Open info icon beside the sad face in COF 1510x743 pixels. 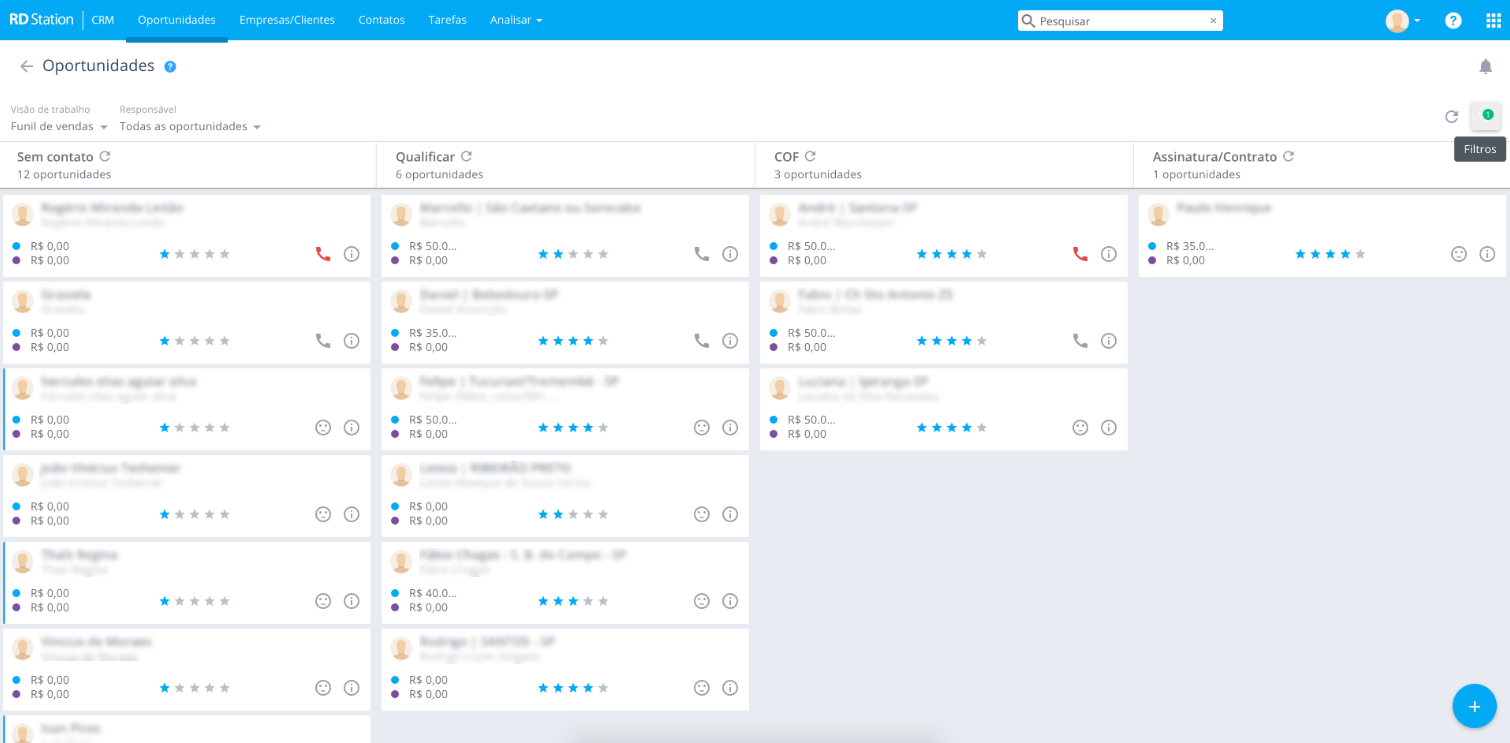pos(1108,427)
